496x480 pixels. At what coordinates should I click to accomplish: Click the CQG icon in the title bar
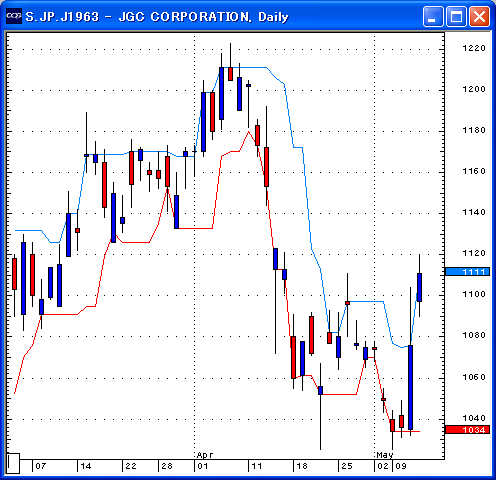[x=14, y=16]
